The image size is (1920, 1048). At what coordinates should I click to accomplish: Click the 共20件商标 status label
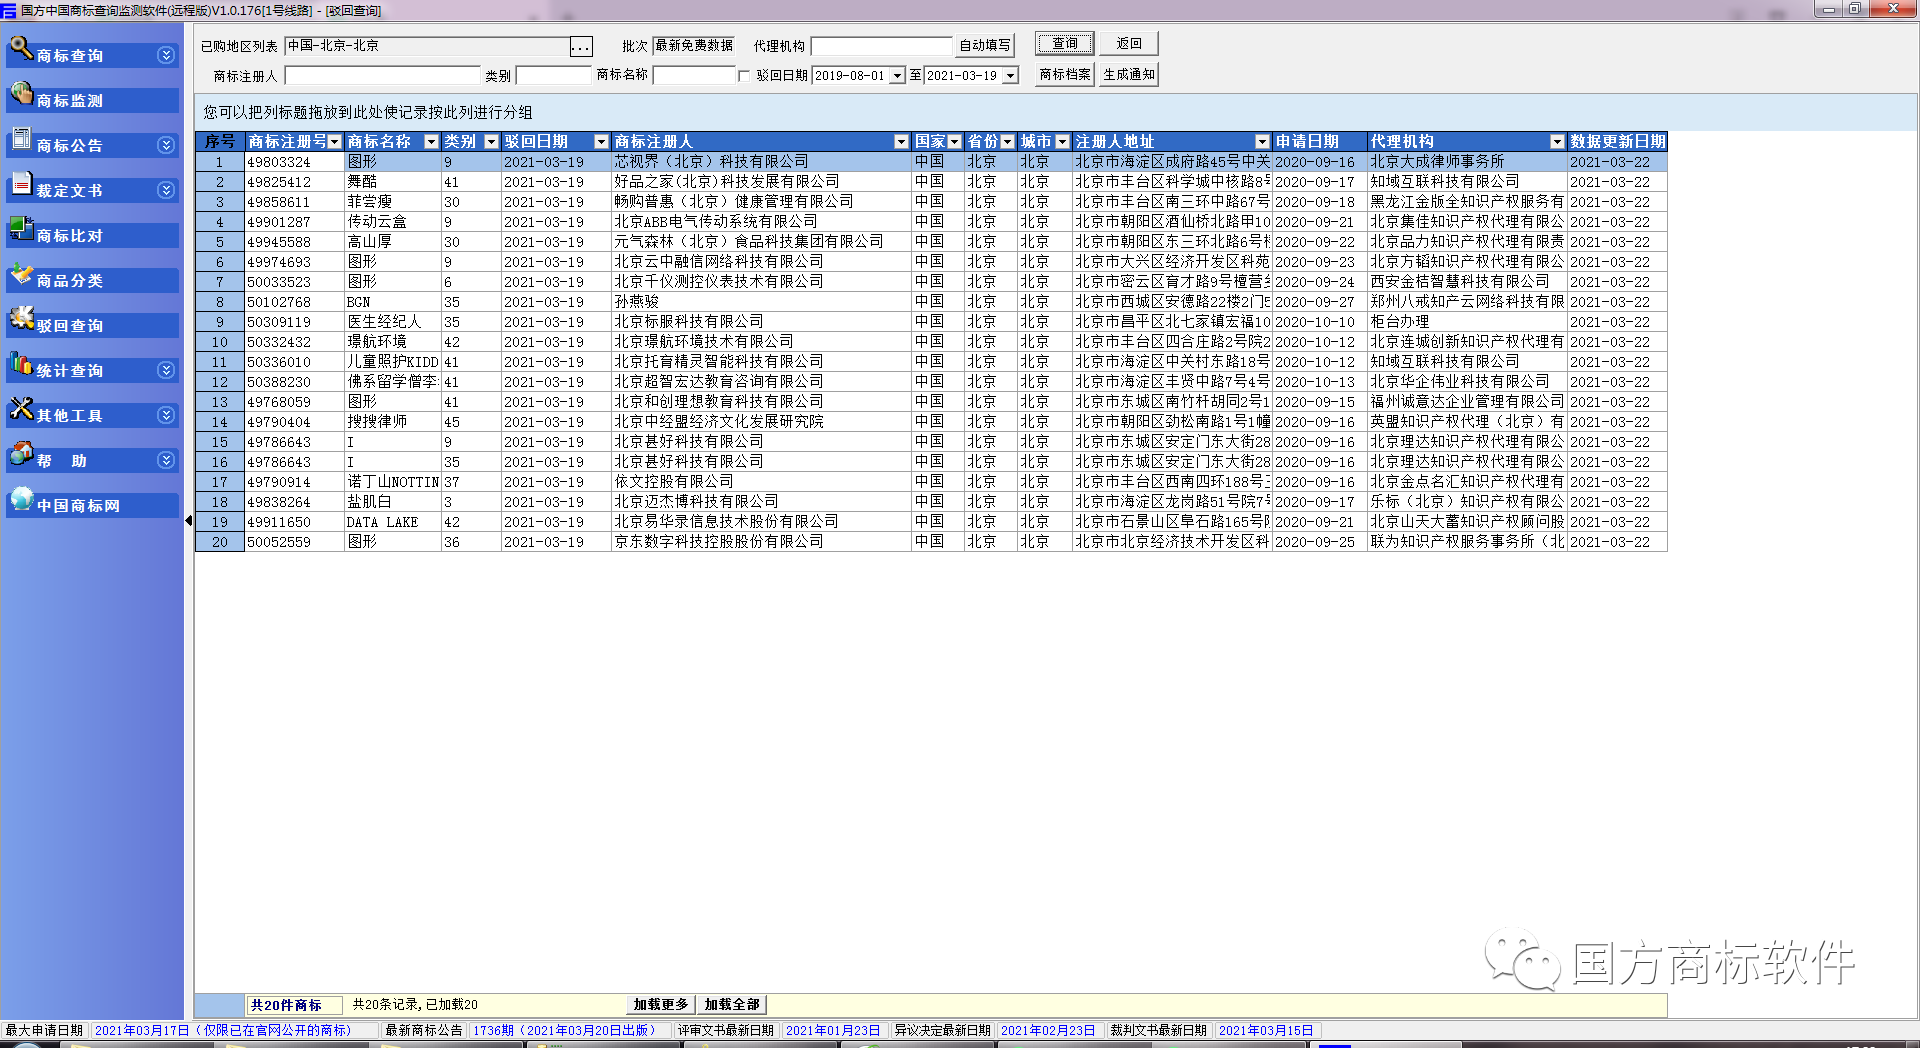coord(294,1005)
